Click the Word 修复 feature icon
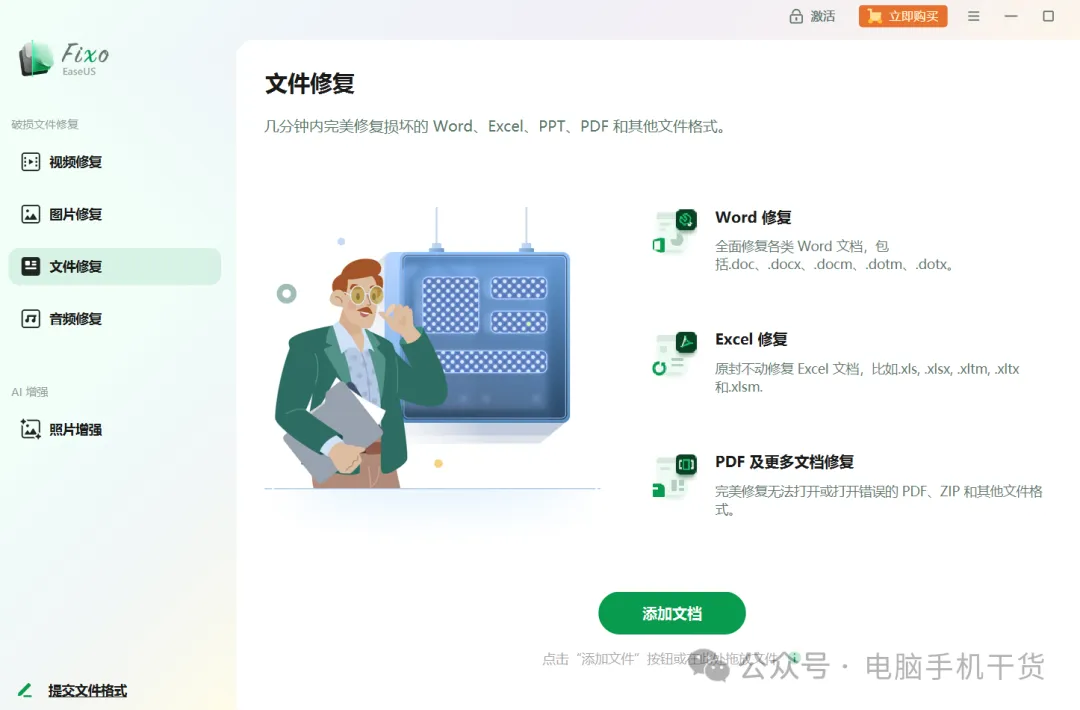 click(x=674, y=232)
